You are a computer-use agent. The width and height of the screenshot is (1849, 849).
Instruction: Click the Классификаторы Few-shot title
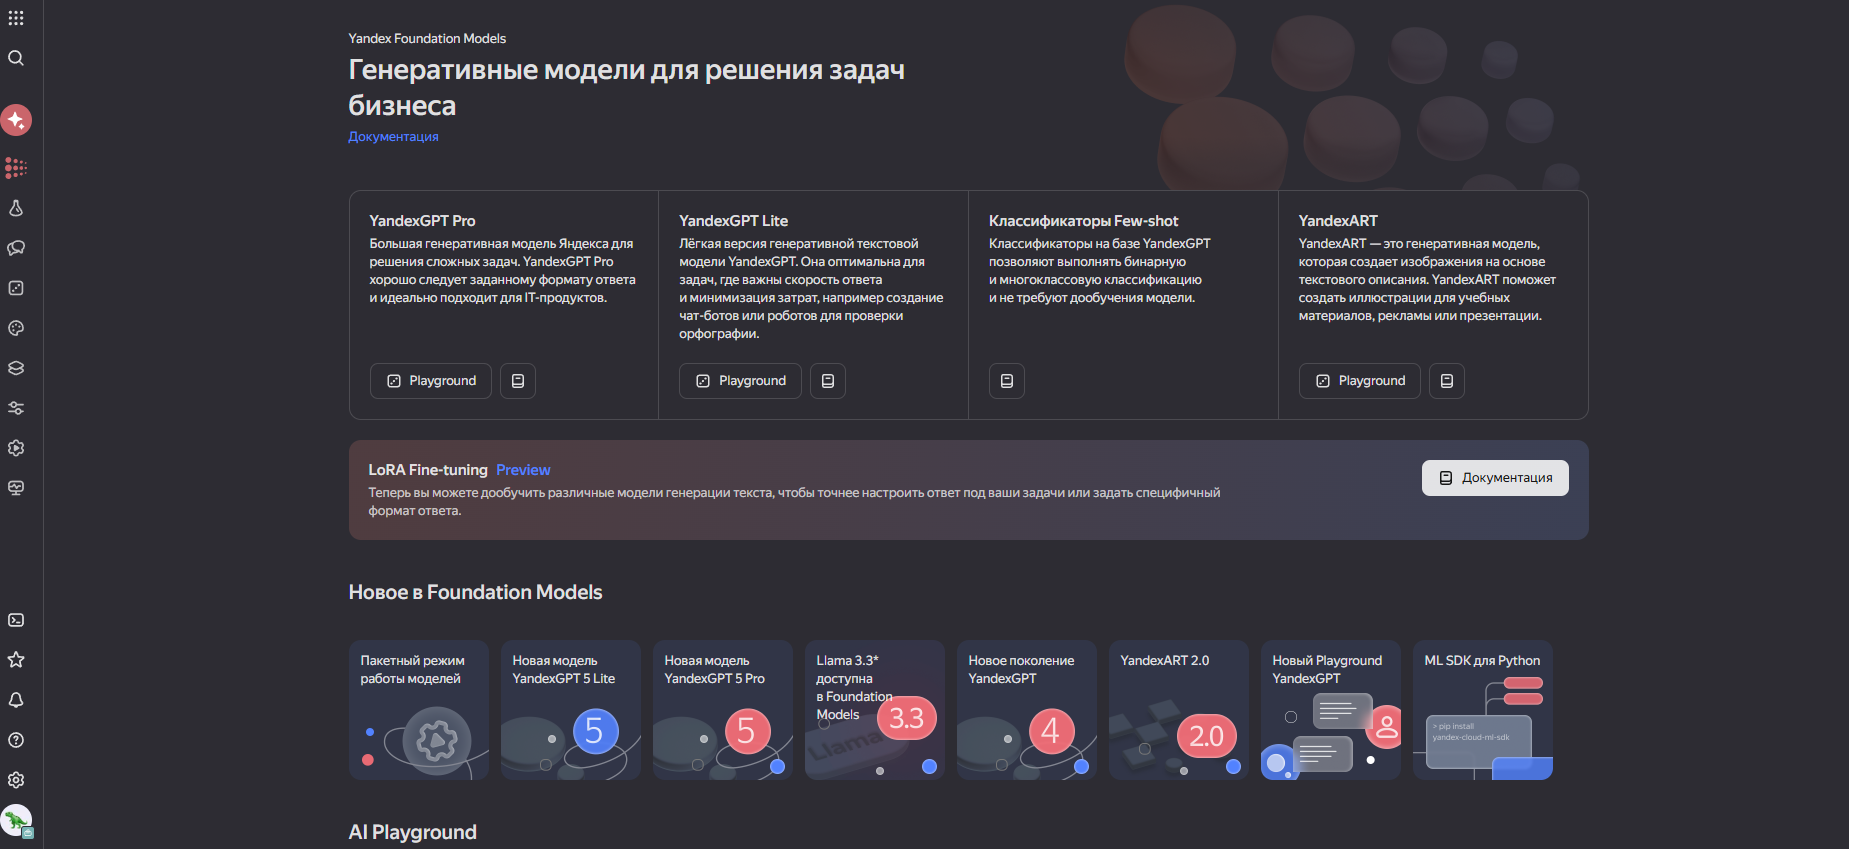(x=1083, y=221)
